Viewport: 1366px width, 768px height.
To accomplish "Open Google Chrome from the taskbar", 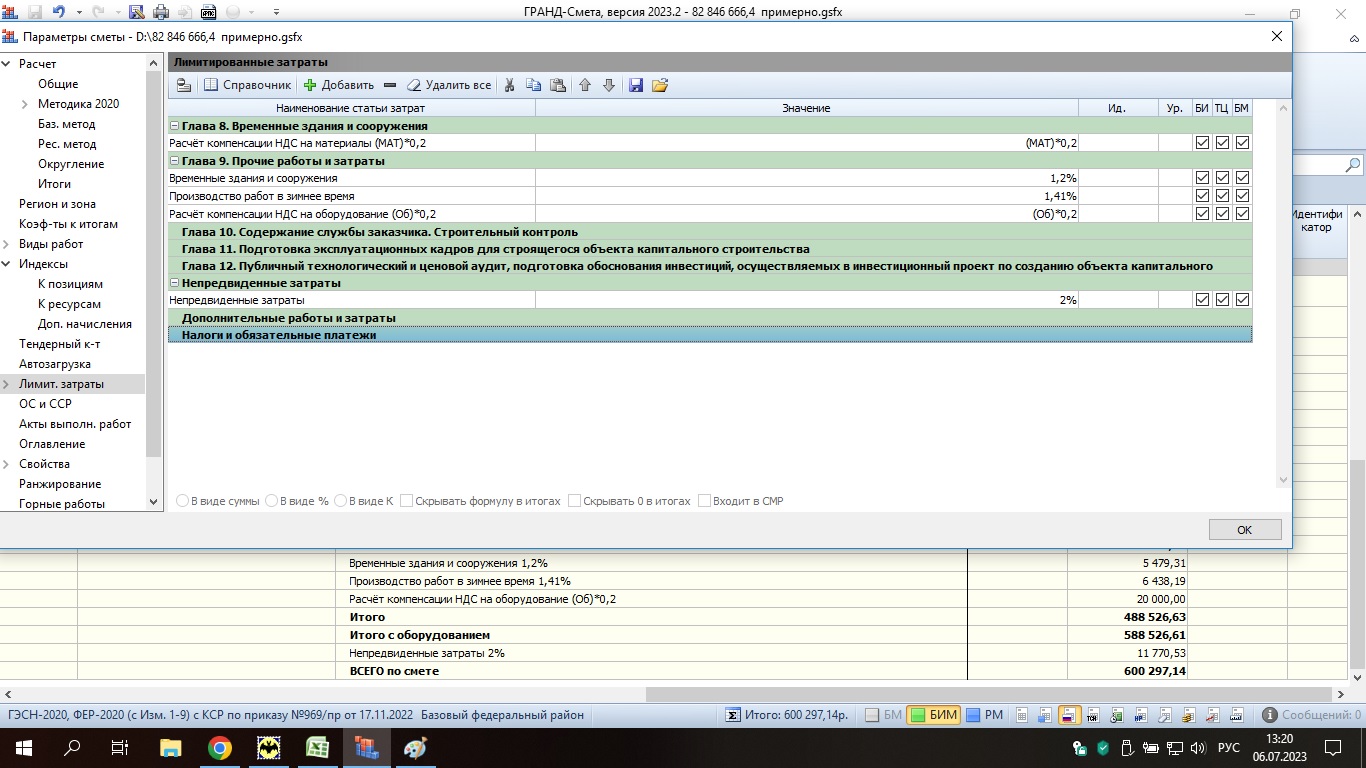I will coord(220,747).
